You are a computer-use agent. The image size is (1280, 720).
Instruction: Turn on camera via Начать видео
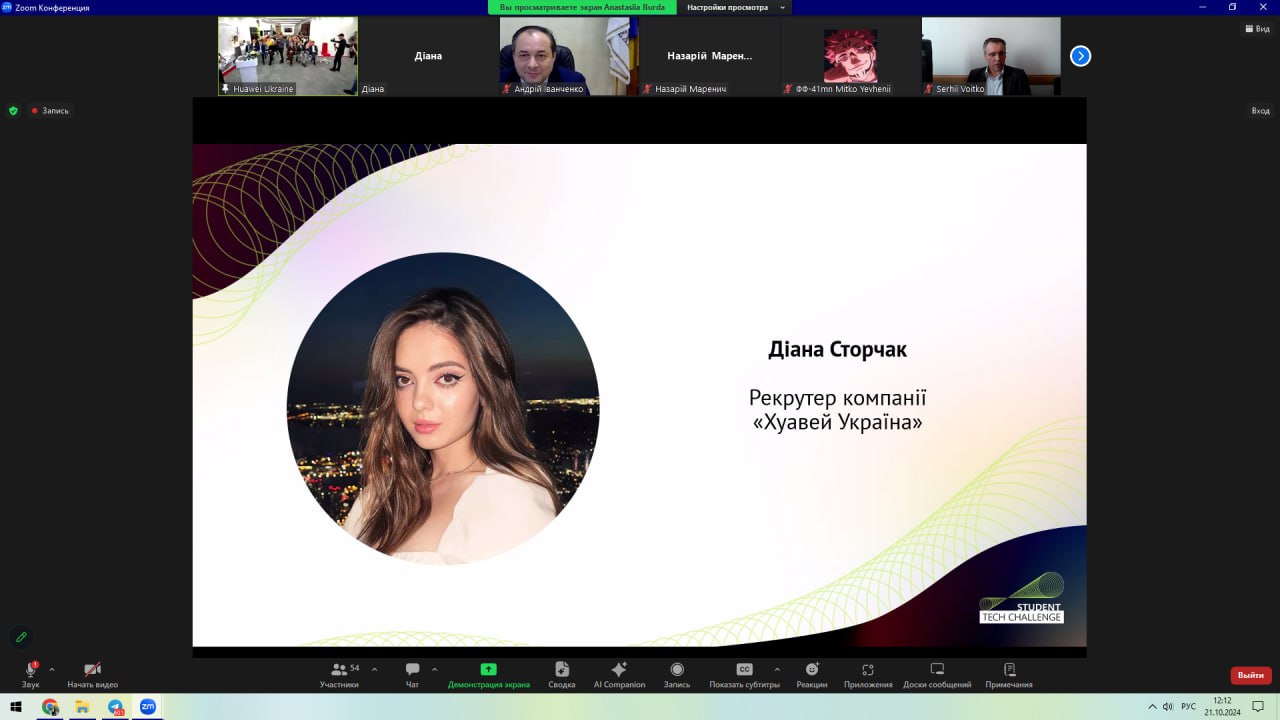pyautogui.click(x=92, y=674)
